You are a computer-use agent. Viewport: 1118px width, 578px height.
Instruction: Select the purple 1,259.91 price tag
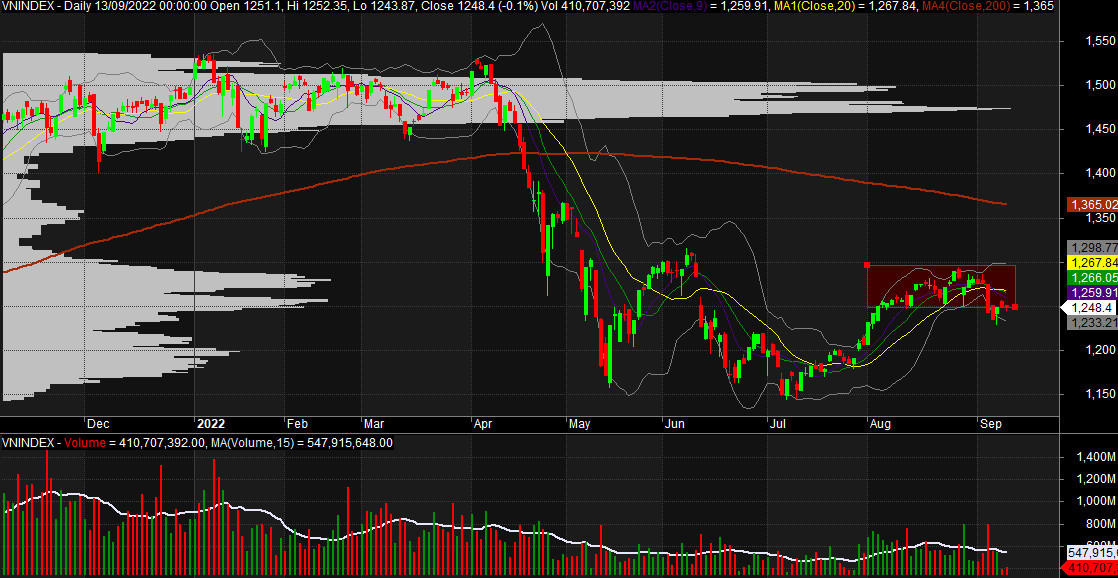1092,293
